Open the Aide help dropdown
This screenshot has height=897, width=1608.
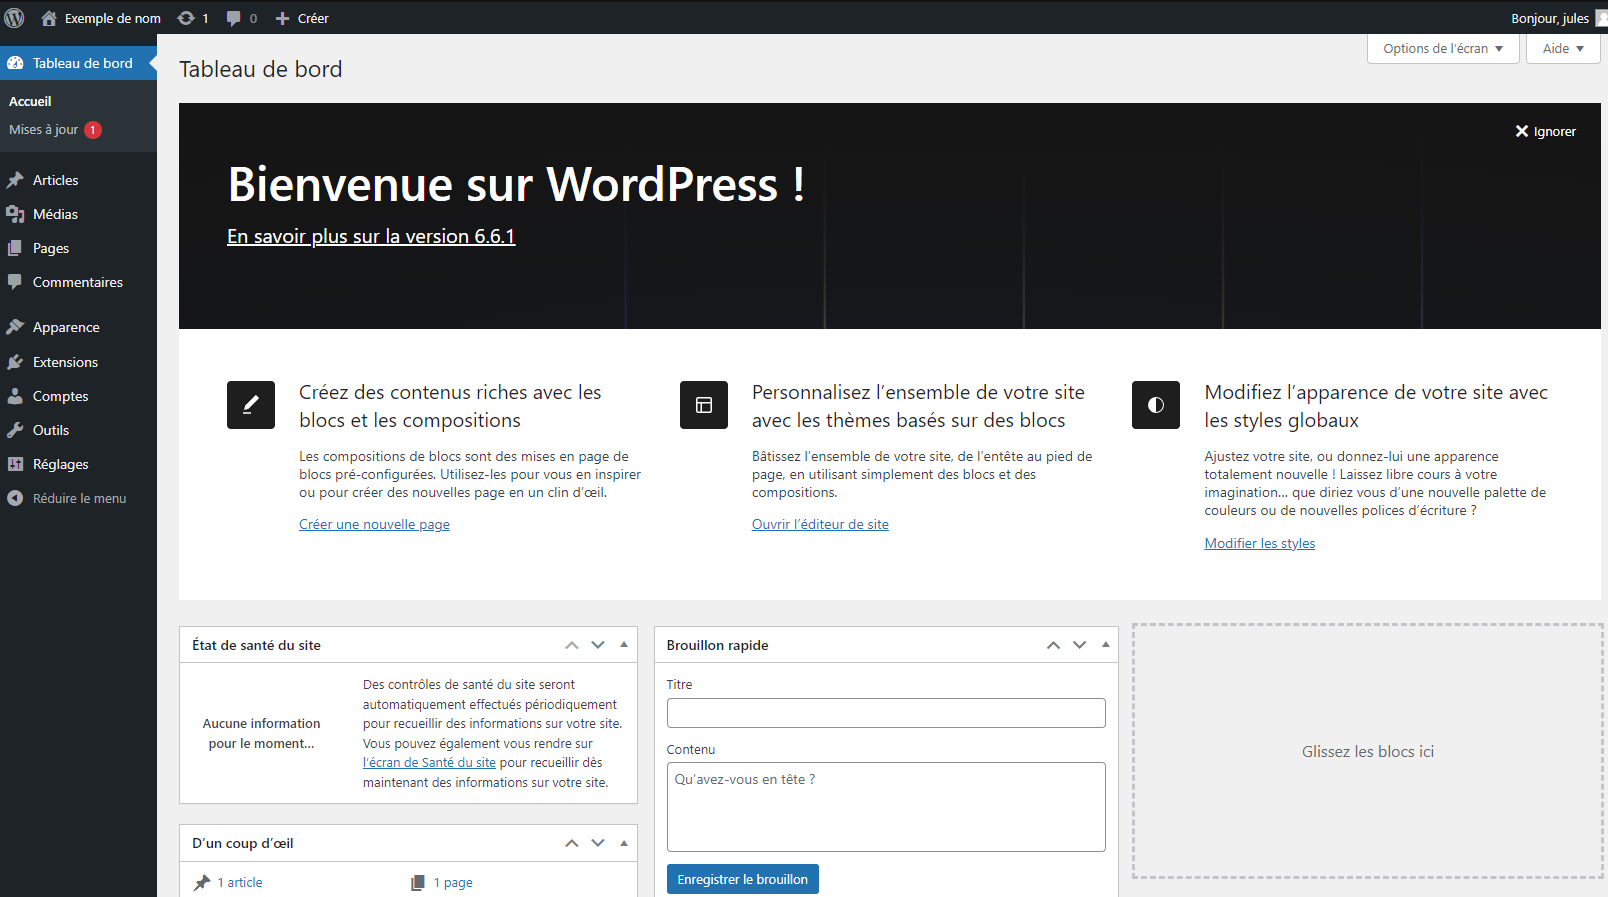pyautogui.click(x=1562, y=48)
